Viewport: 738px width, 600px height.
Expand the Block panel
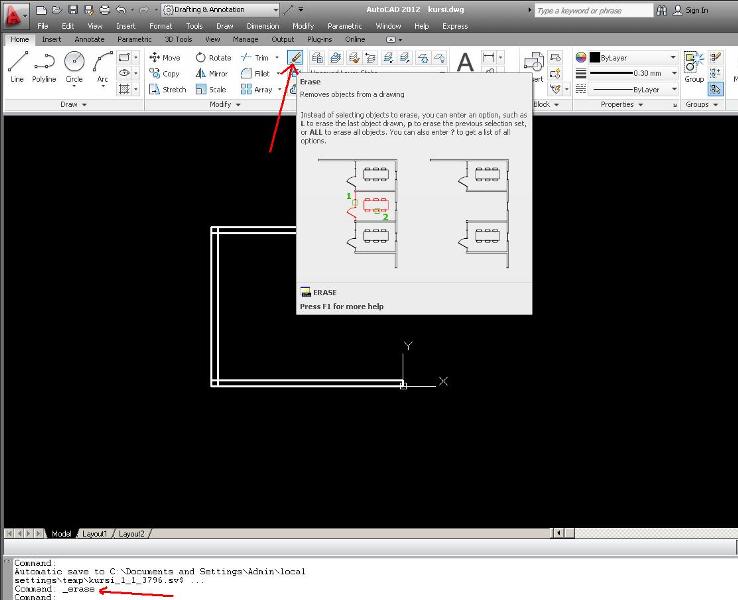pyautogui.click(x=546, y=104)
